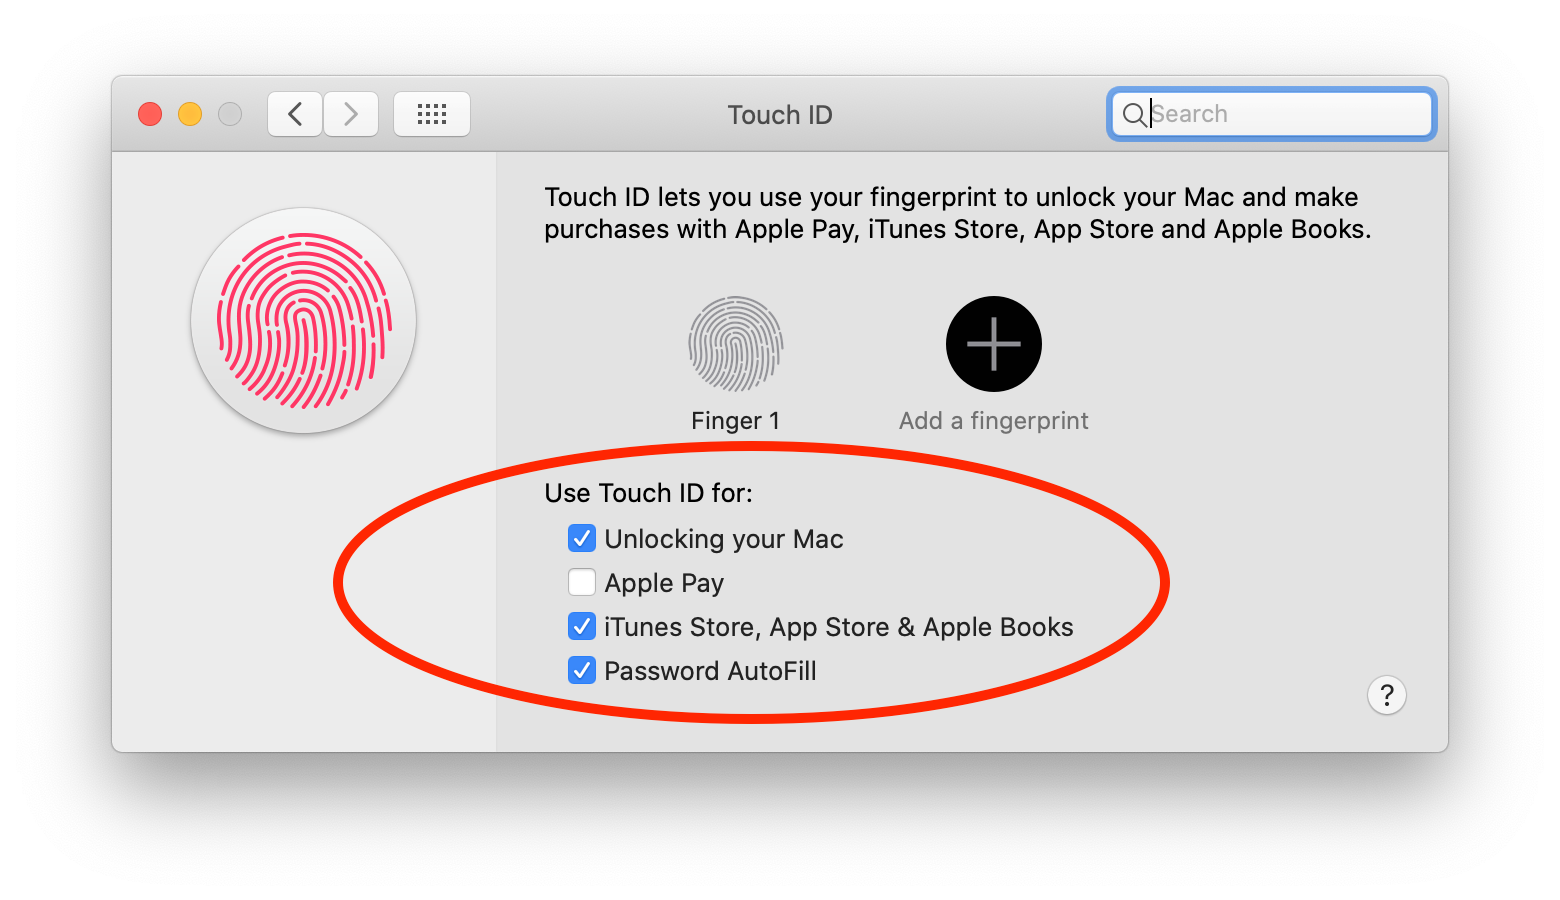Go forward using the right chevron
The height and width of the screenshot is (900, 1560).
click(x=351, y=114)
